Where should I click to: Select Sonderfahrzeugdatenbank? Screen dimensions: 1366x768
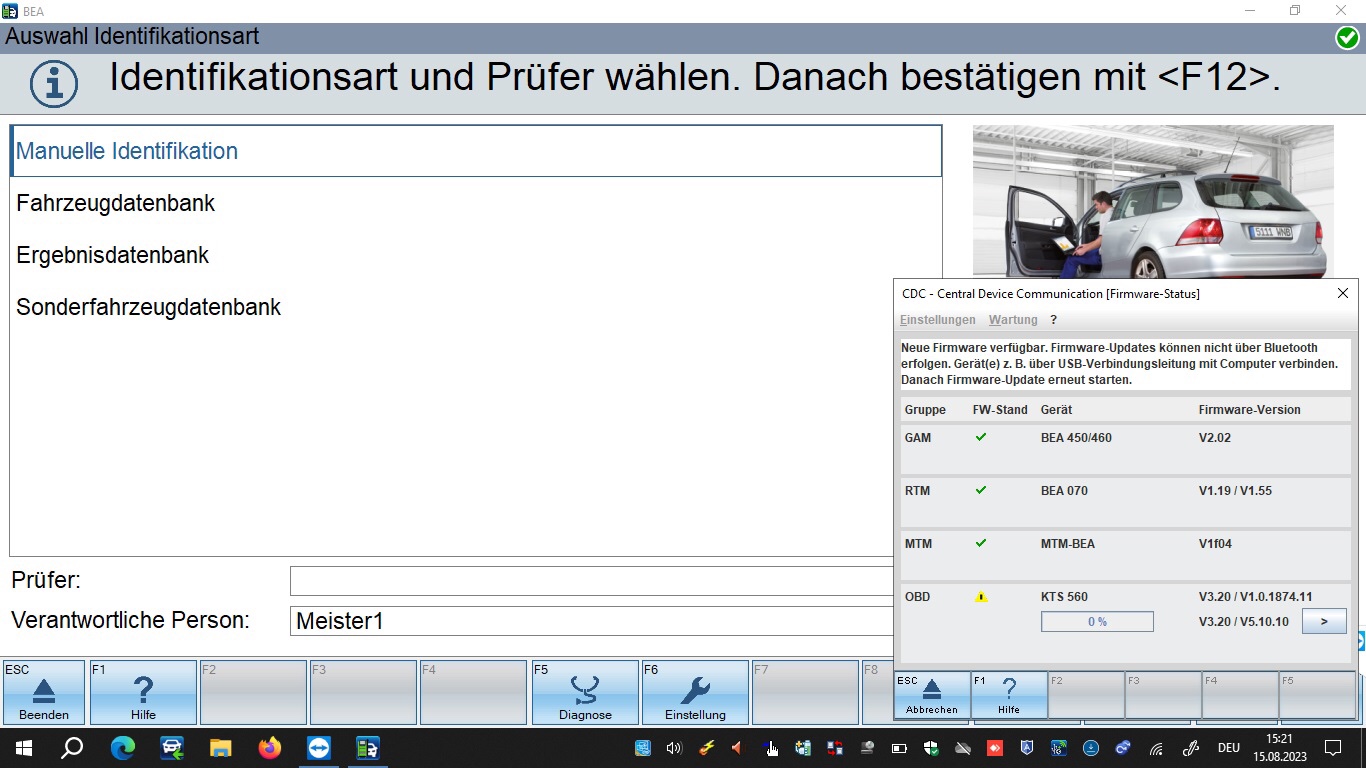pos(476,307)
